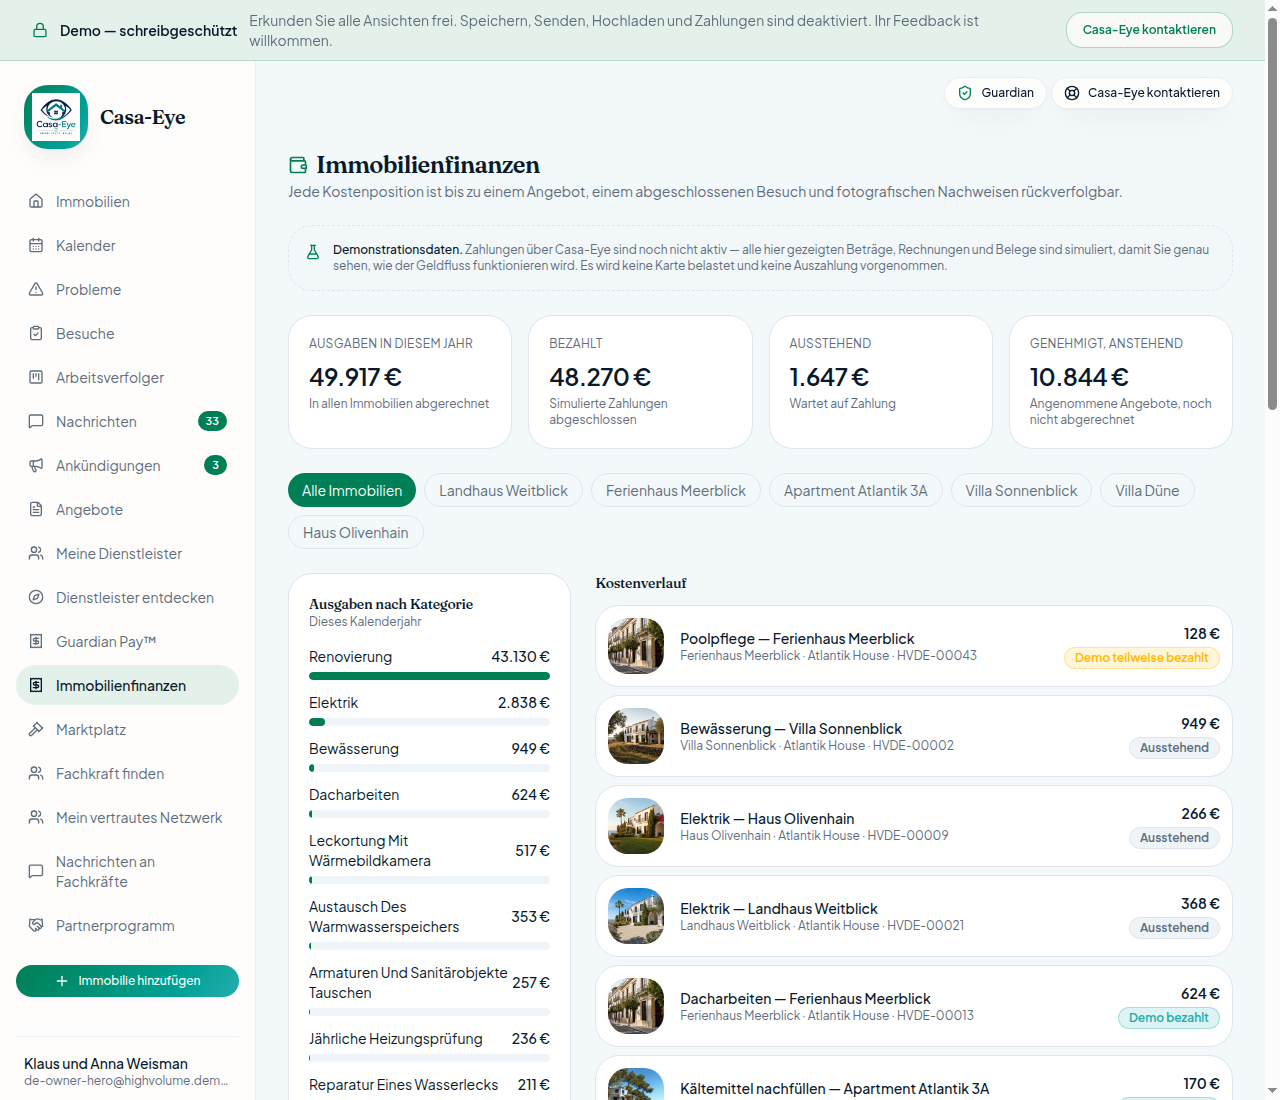The height and width of the screenshot is (1100, 1280).
Task: Open the Poolpflege — Ferienhaus Meerblick thumbnail
Action: click(x=636, y=646)
